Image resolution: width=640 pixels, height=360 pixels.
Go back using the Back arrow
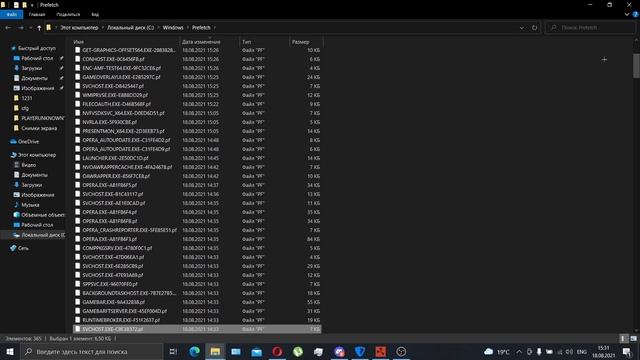(x=8, y=28)
